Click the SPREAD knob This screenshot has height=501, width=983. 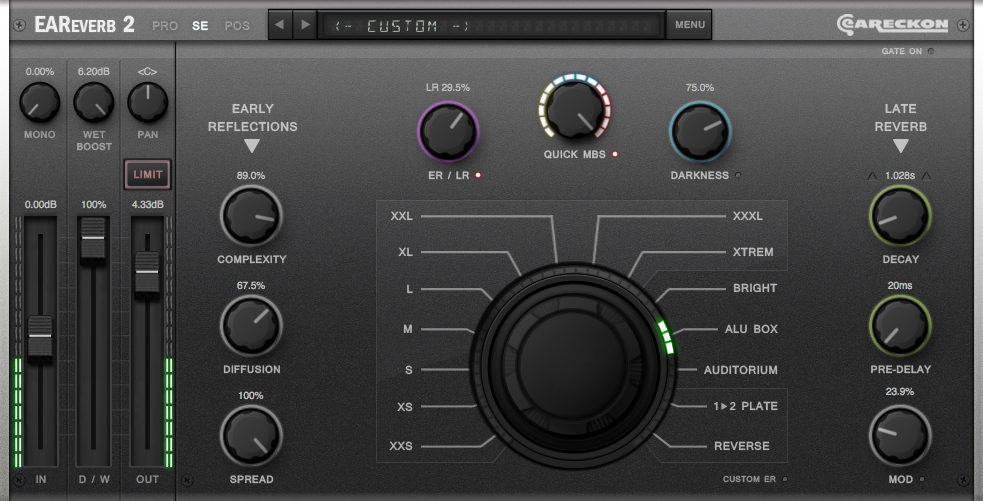click(x=251, y=435)
